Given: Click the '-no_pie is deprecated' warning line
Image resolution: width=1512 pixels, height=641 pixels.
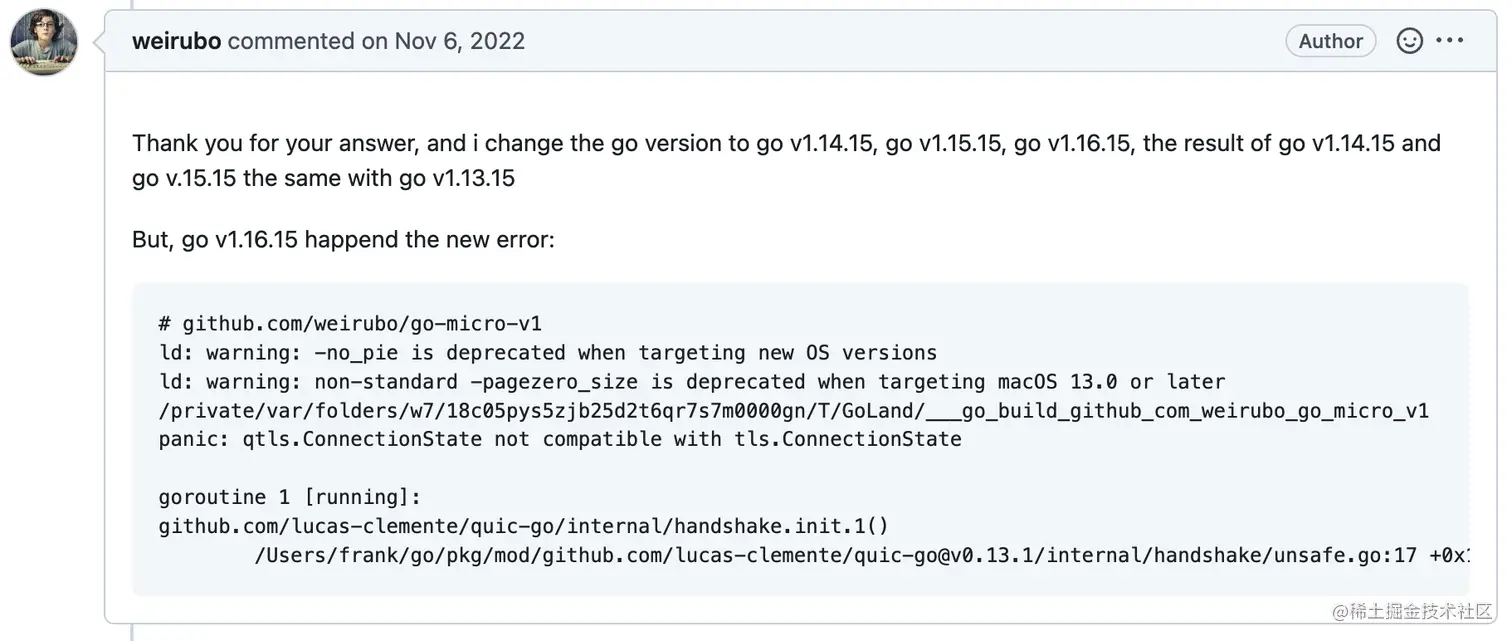Looking at the screenshot, I should click(548, 353).
